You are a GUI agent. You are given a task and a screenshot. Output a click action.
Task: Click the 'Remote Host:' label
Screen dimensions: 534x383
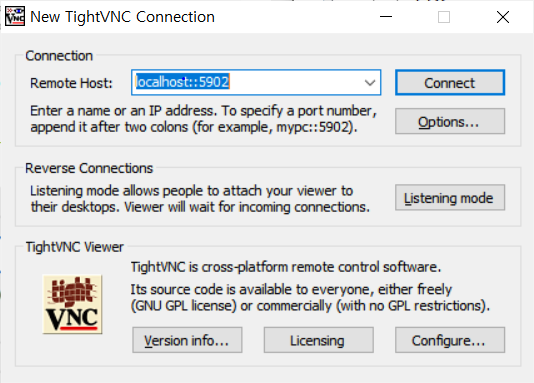tap(71, 83)
